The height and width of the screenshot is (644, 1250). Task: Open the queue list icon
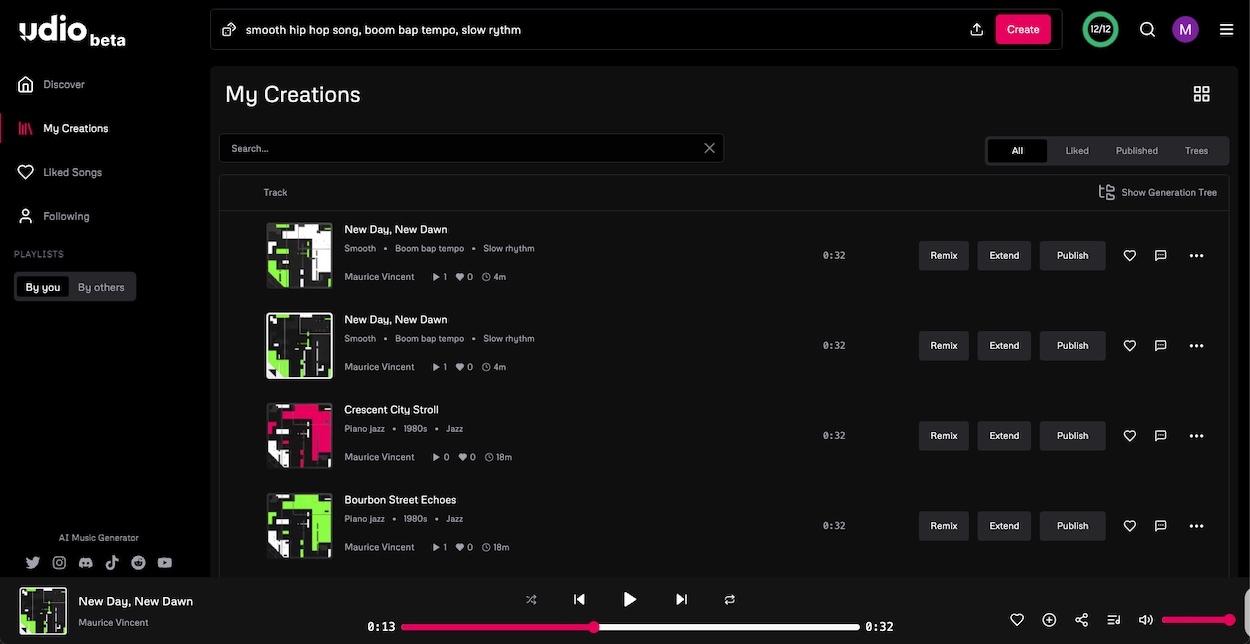(x=1113, y=620)
